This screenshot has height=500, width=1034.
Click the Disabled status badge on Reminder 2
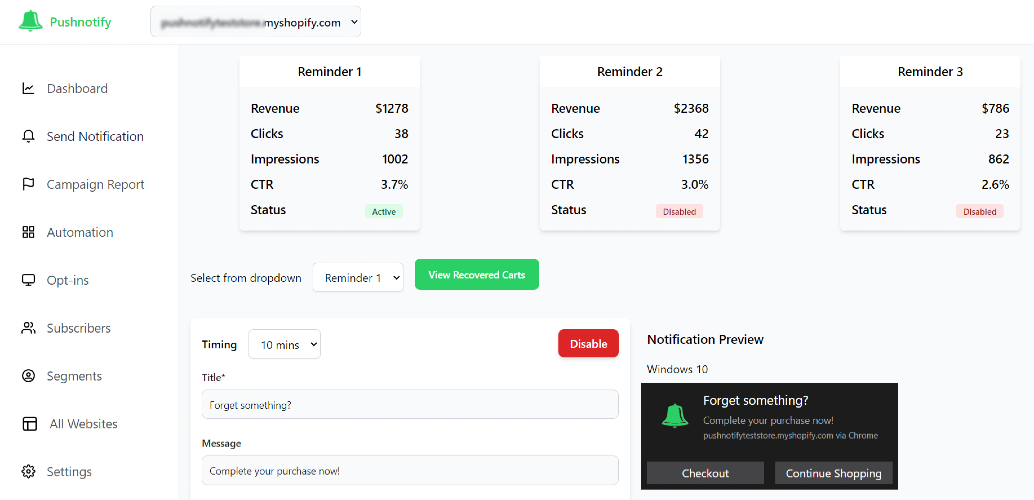tap(679, 211)
